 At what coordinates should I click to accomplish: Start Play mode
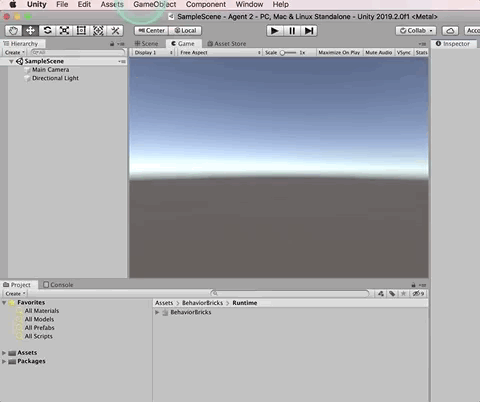pyautogui.click(x=275, y=31)
